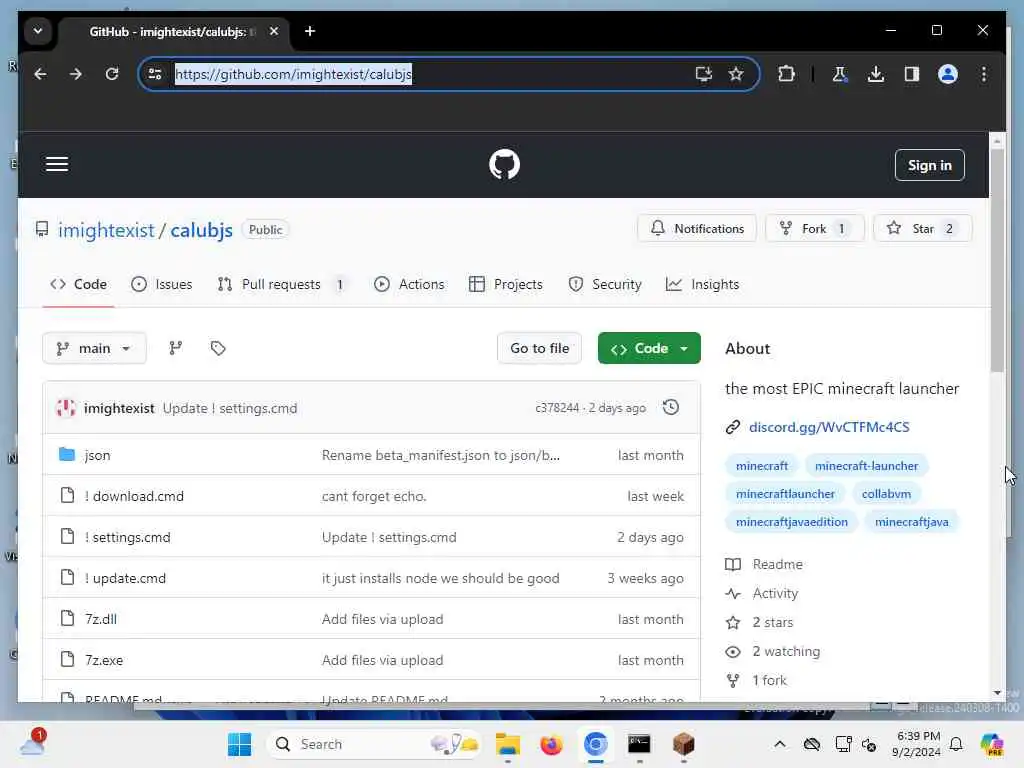The image size is (1024, 768).
Task: Open the imightexist owner link
Action: click(x=106, y=230)
